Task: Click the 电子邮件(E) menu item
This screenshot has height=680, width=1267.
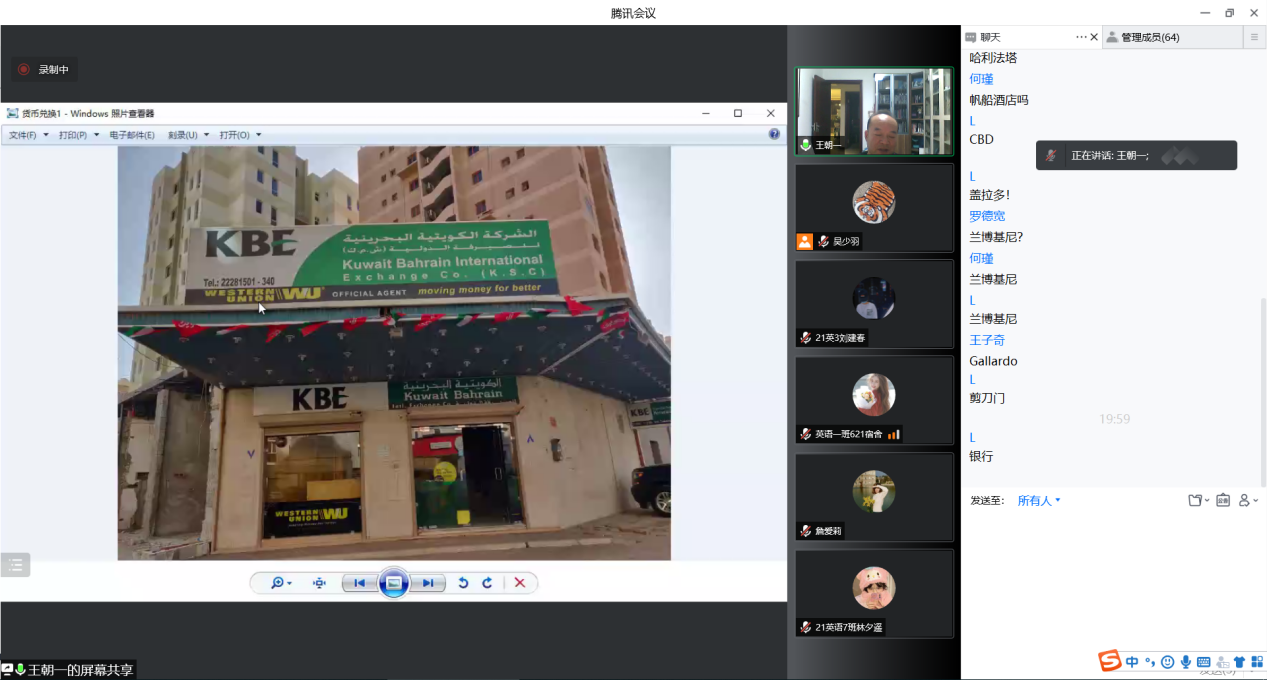Action: click(x=132, y=135)
